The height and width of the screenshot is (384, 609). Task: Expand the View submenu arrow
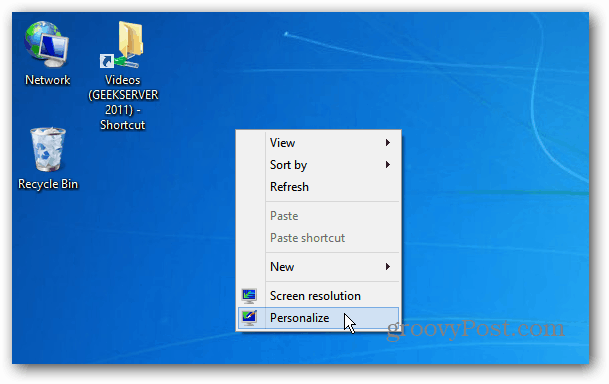click(388, 143)
